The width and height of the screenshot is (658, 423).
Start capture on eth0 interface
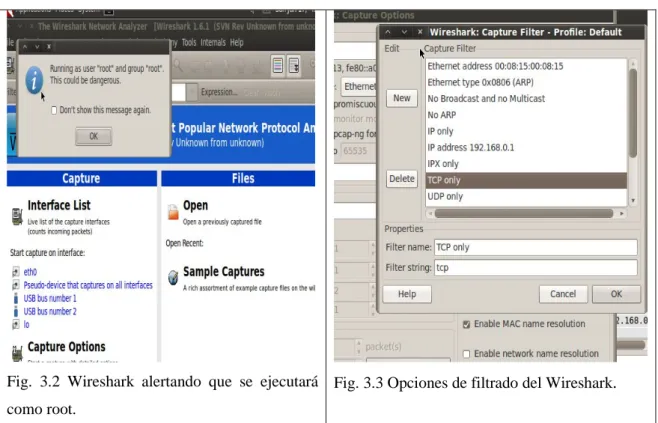tap(30, 272)
